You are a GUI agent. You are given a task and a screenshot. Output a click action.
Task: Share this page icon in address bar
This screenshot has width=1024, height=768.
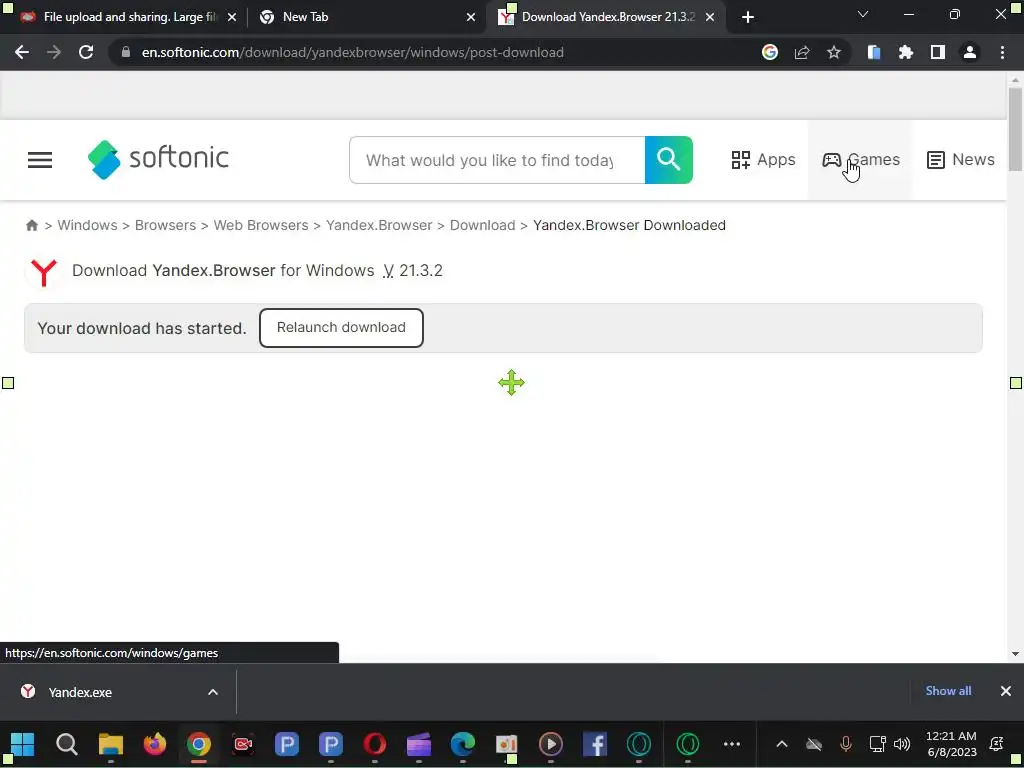(802, 52)
